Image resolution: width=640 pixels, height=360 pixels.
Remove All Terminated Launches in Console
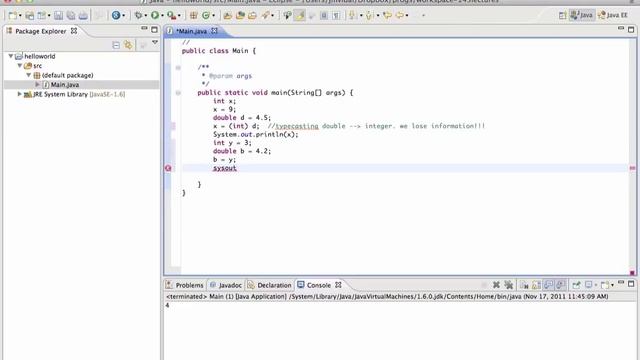(509, 285)
